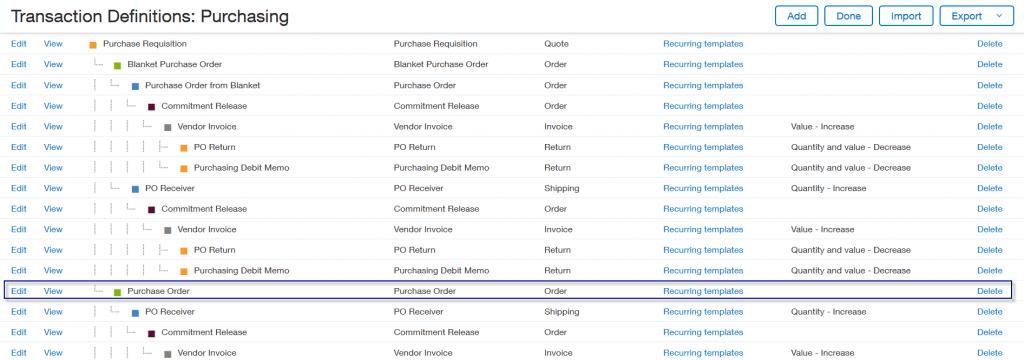The height and width of the screenshot is (360, 1024).
Task: View the highlighted Purchase Order definition
Action: (x=53, y=291)
